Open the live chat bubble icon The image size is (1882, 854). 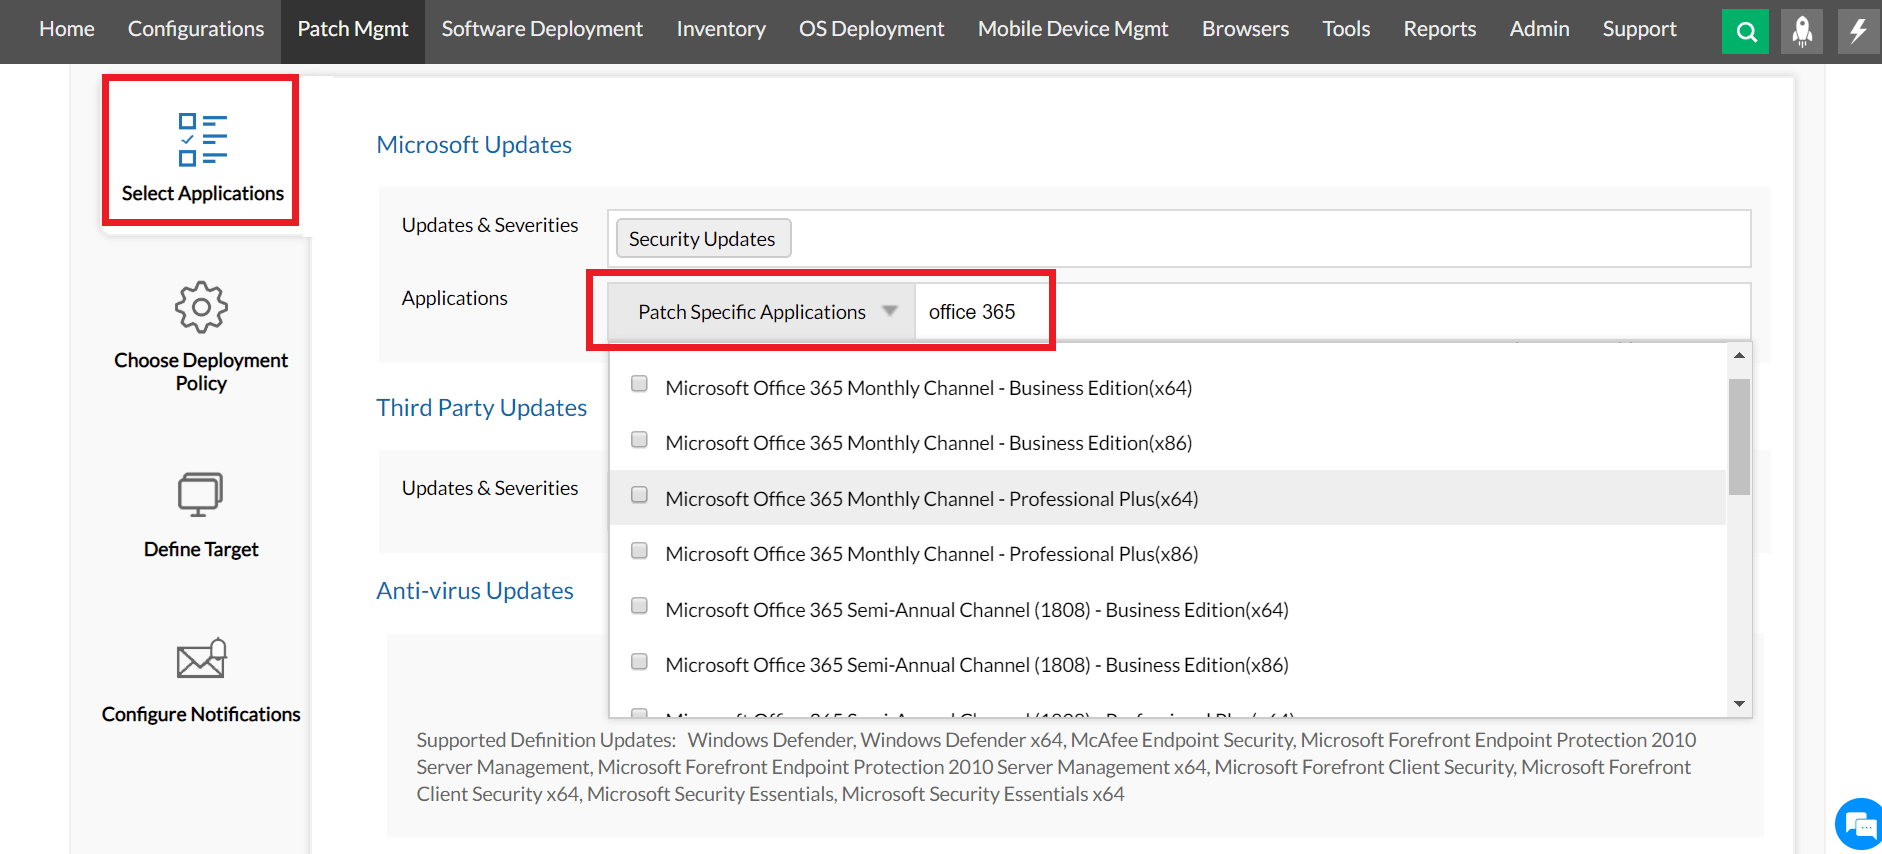click(1859, 825)
